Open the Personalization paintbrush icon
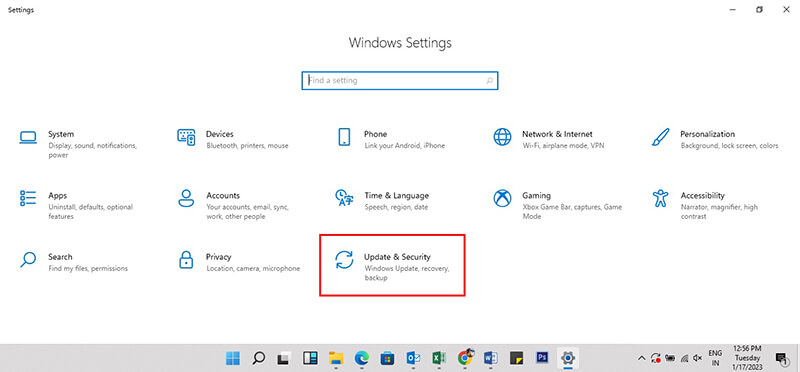Viewport: 800px width, 372px height. (660, 137)
